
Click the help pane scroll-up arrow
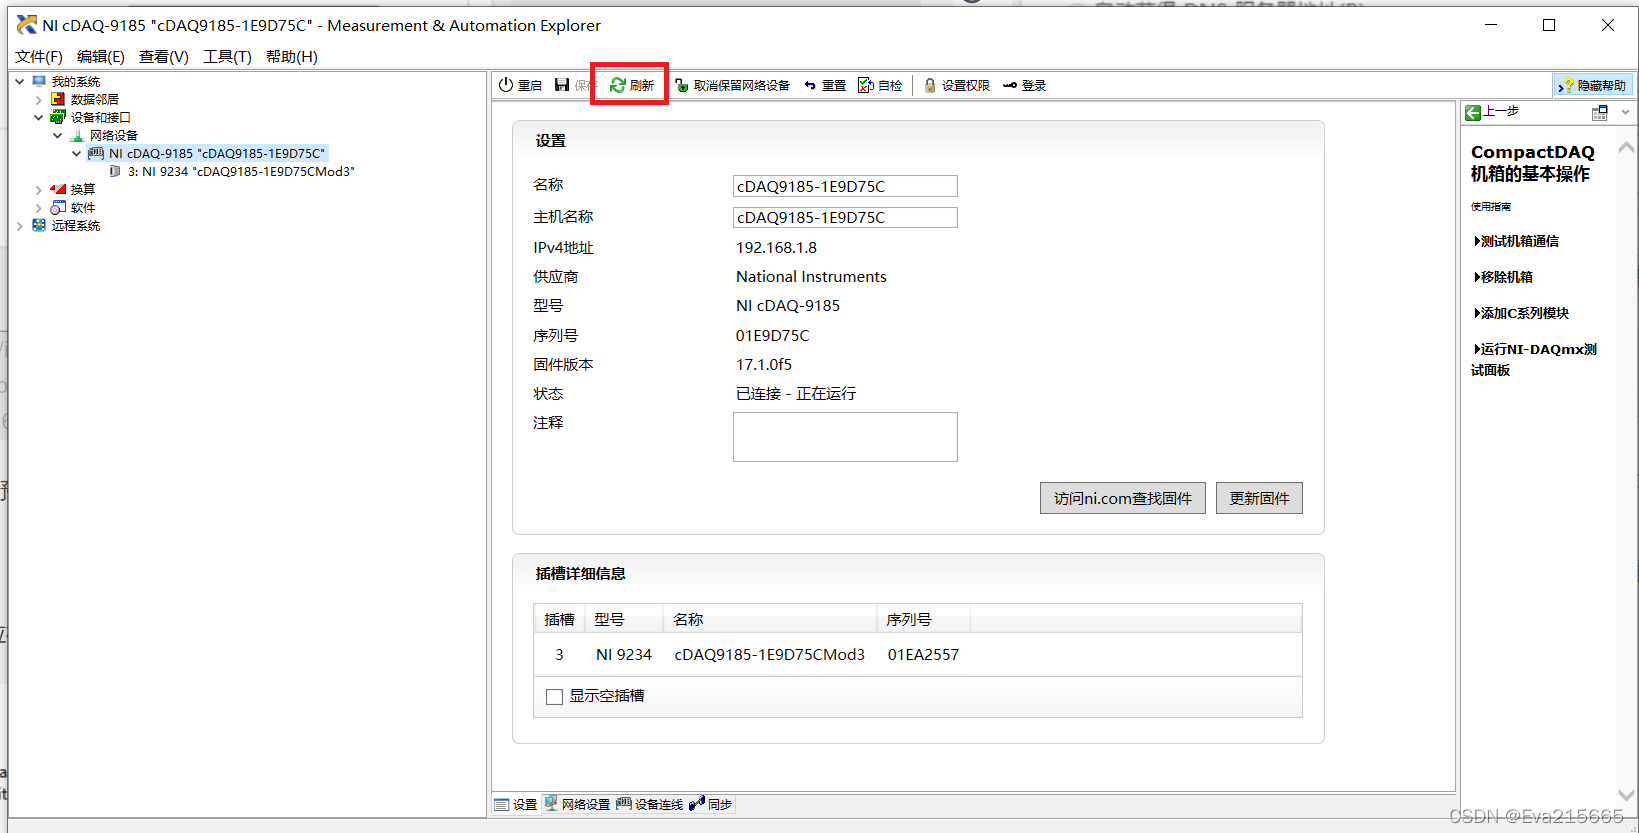point(1626,148)
